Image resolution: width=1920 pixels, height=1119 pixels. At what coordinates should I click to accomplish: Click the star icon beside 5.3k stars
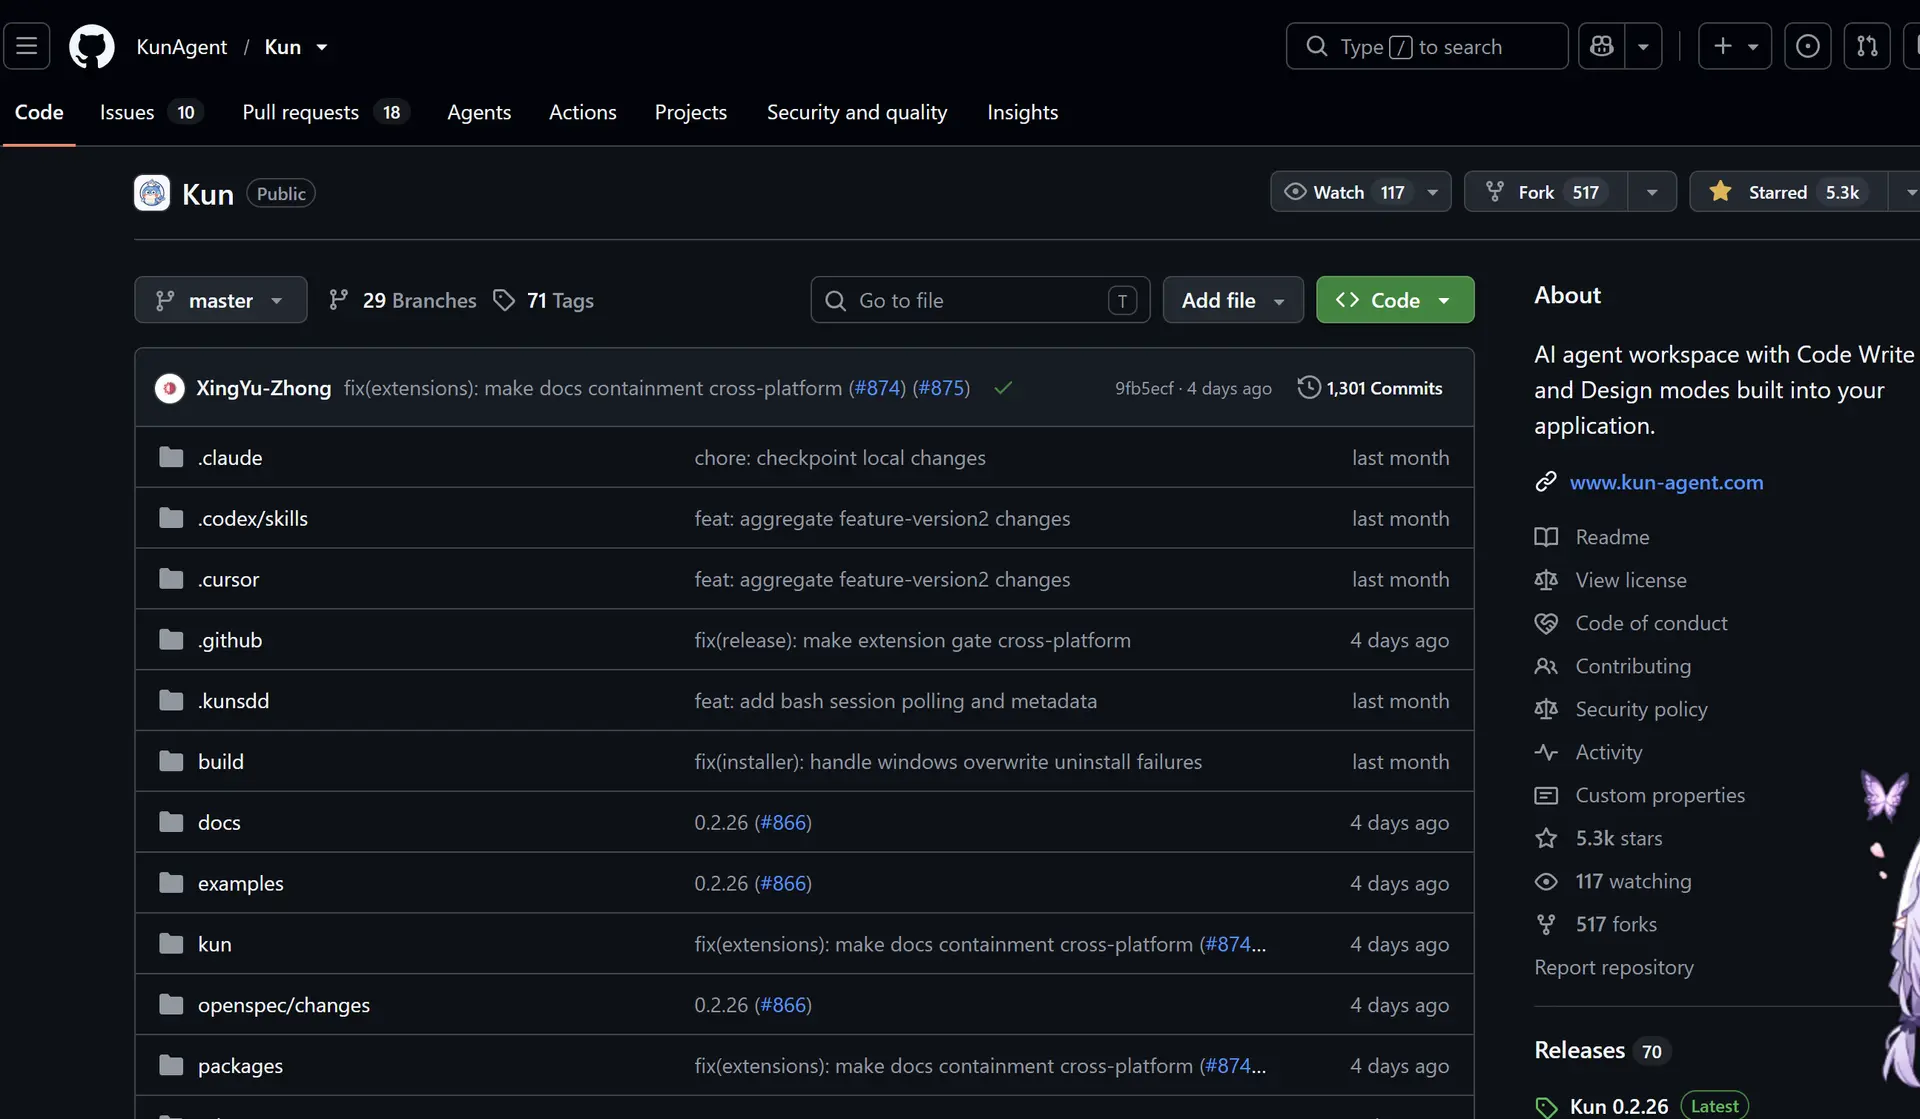tap(1546, 838)
